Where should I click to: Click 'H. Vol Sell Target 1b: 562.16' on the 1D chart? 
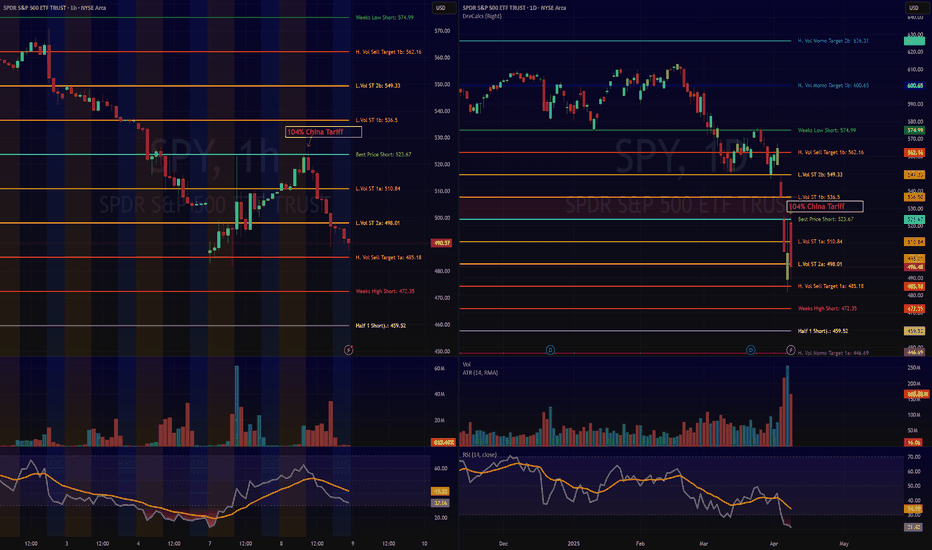point(830,152)
